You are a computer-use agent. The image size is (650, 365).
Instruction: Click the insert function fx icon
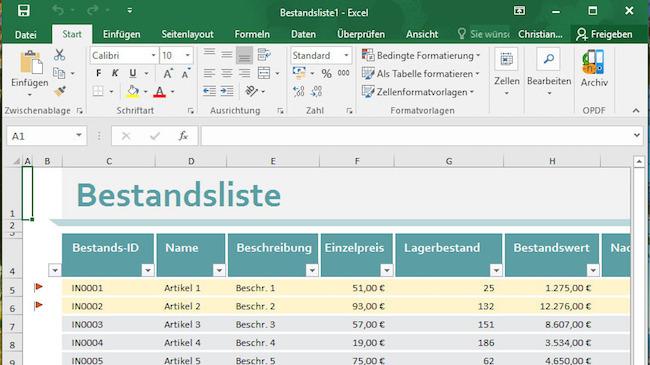coord(183,136)
